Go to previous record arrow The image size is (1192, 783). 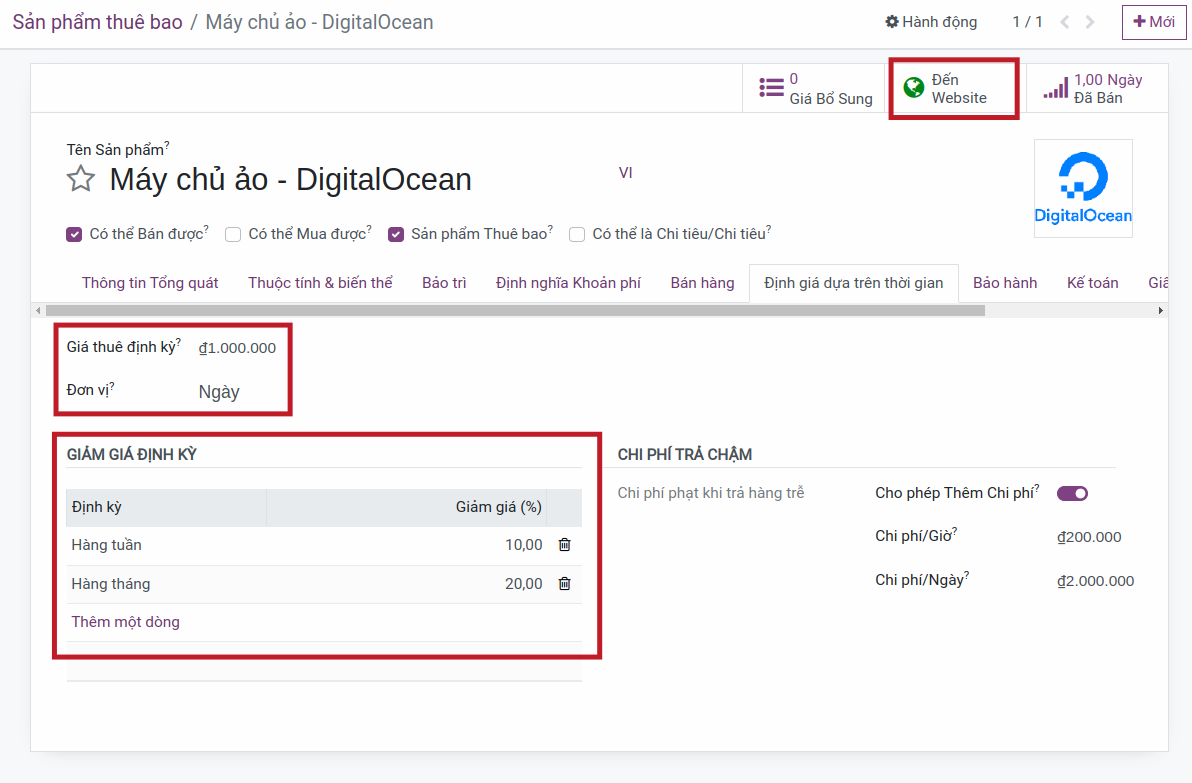pos(1065,22)
